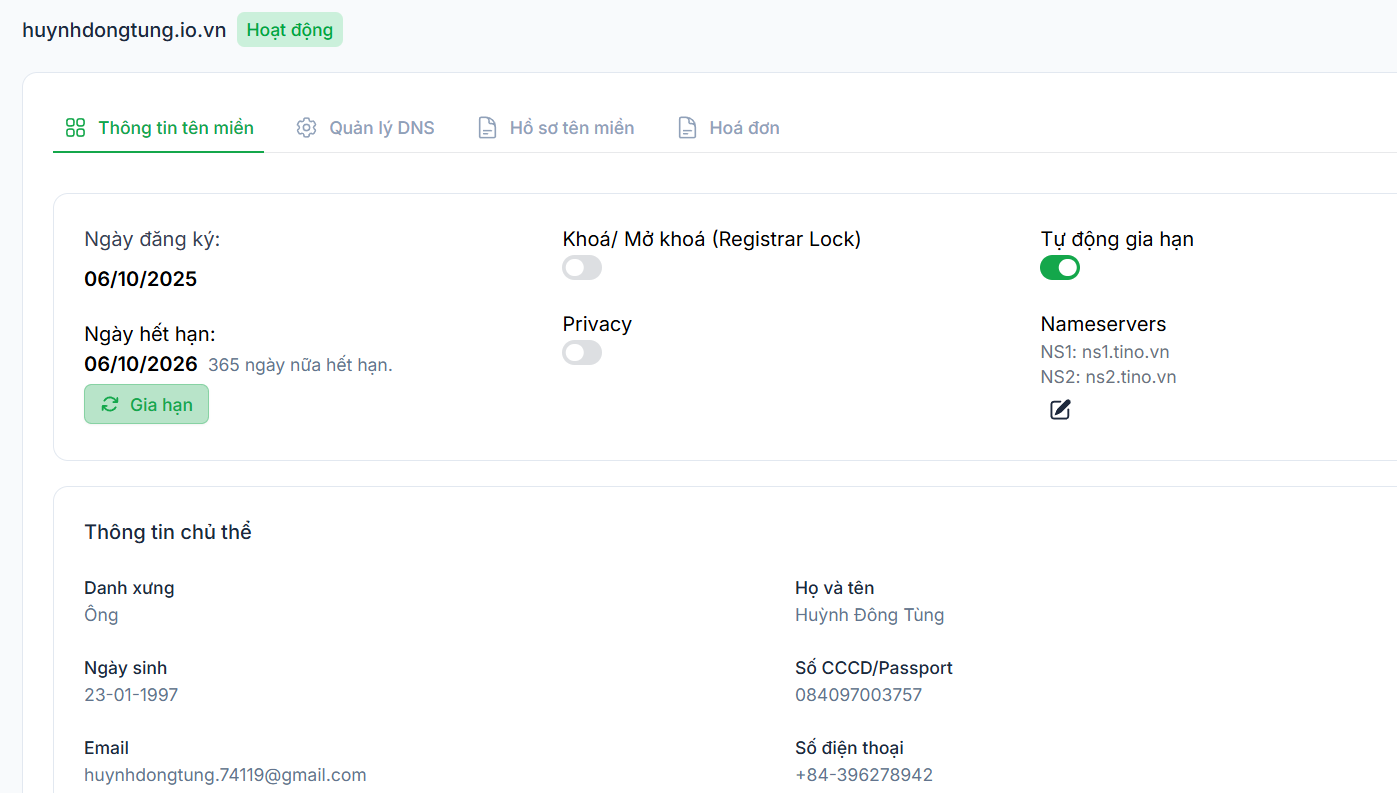
Task: Go to the Hoá đơn tab
Action: pos(744,128)
